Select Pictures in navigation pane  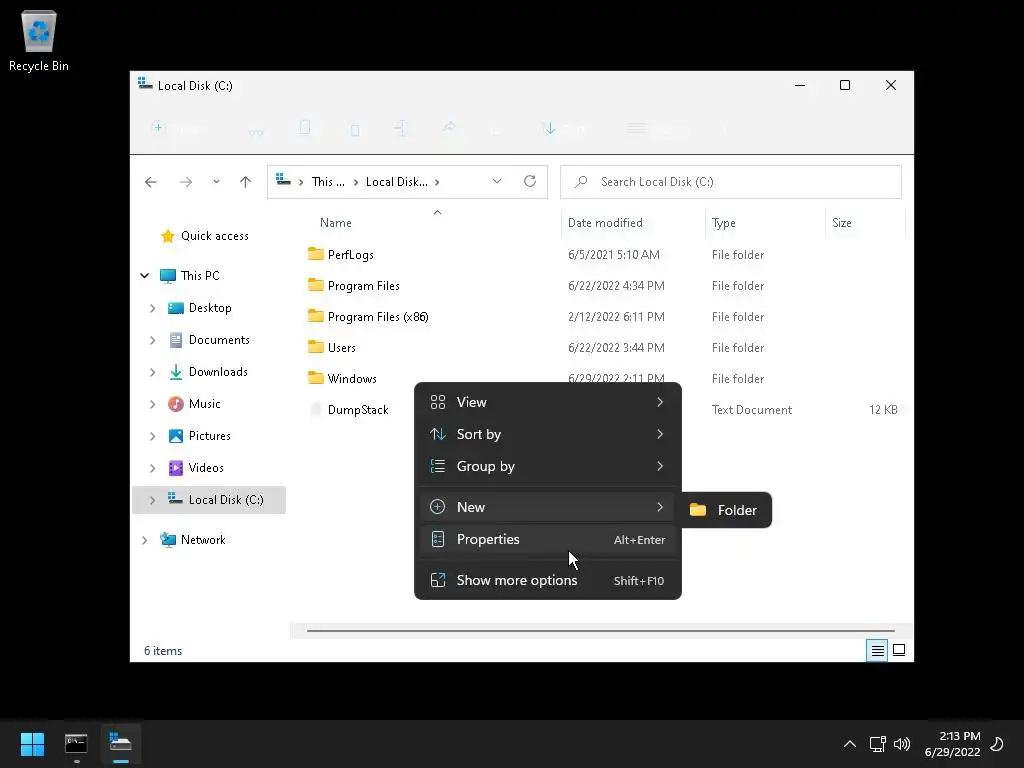(x=199, y=436)
